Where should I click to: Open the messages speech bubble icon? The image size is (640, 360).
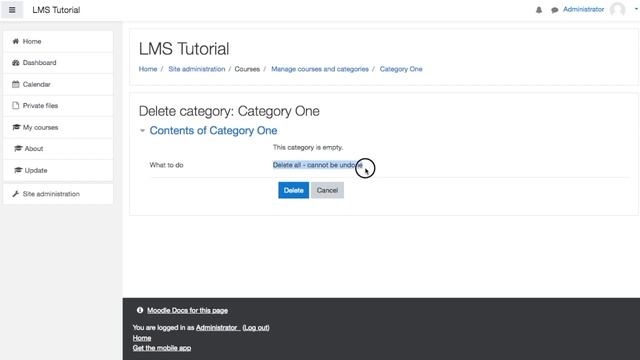[554, 10]
